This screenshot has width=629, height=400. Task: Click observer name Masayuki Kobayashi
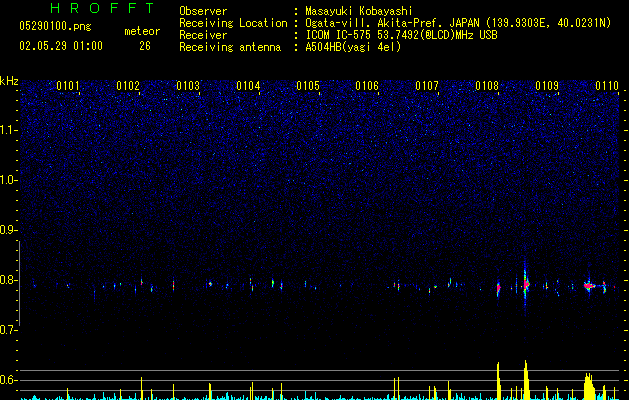[359, 11]
